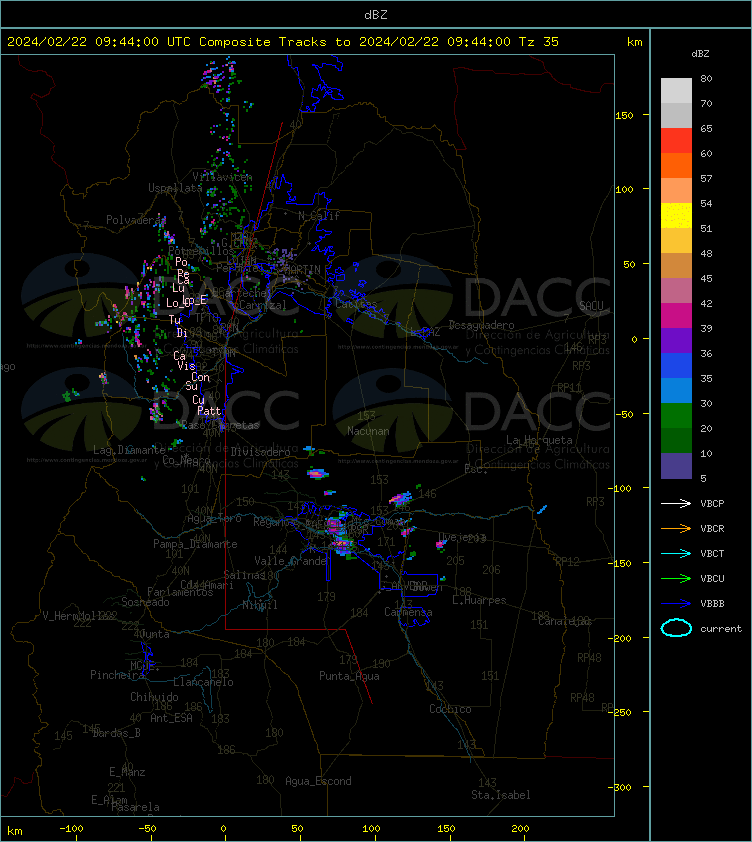Click the 'N_Calif' map label
Viewport: 752px width, 842px height.
[x=319, y=216]
